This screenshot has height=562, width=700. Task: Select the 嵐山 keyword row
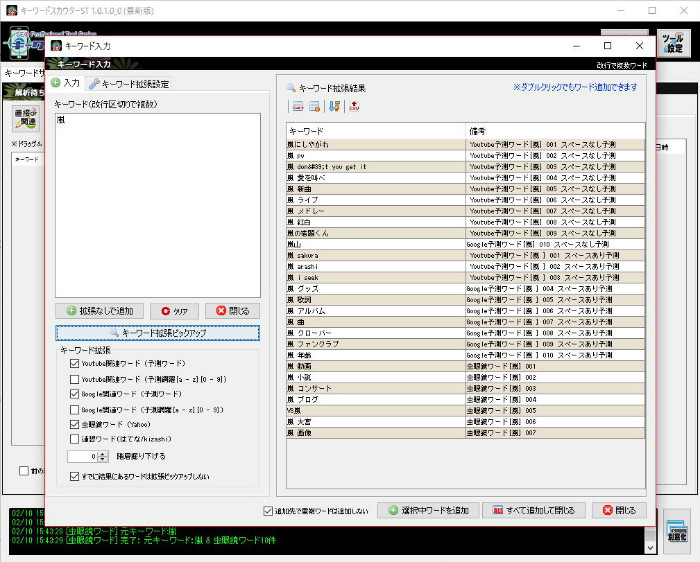[x=466, y=244]
